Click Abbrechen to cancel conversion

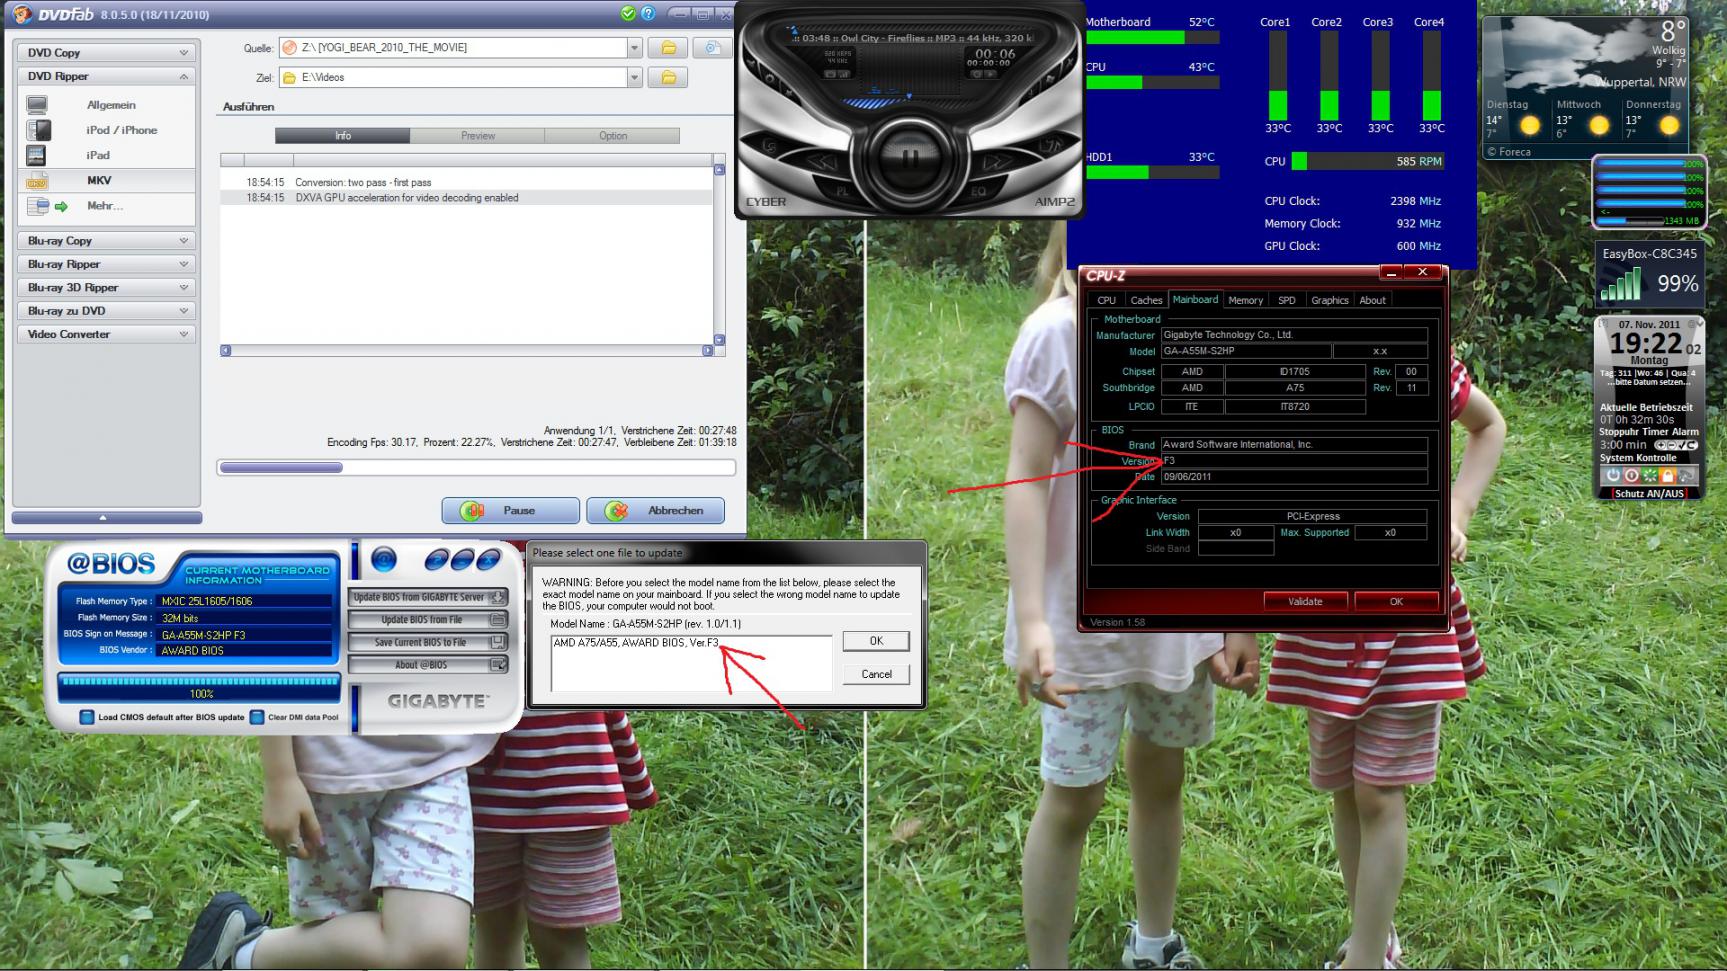[x=655, y=511]
